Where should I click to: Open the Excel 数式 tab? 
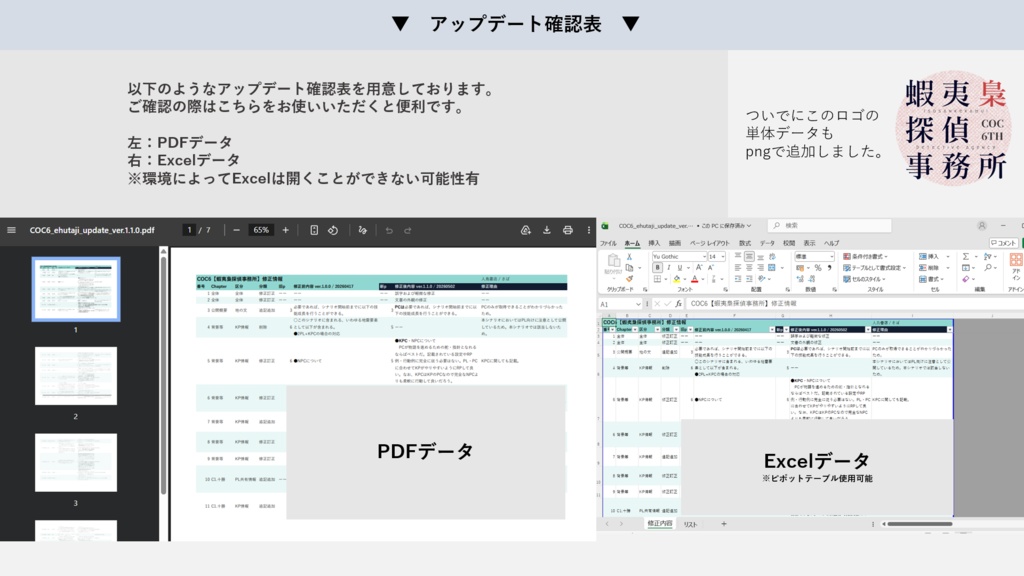click(744, 243)
